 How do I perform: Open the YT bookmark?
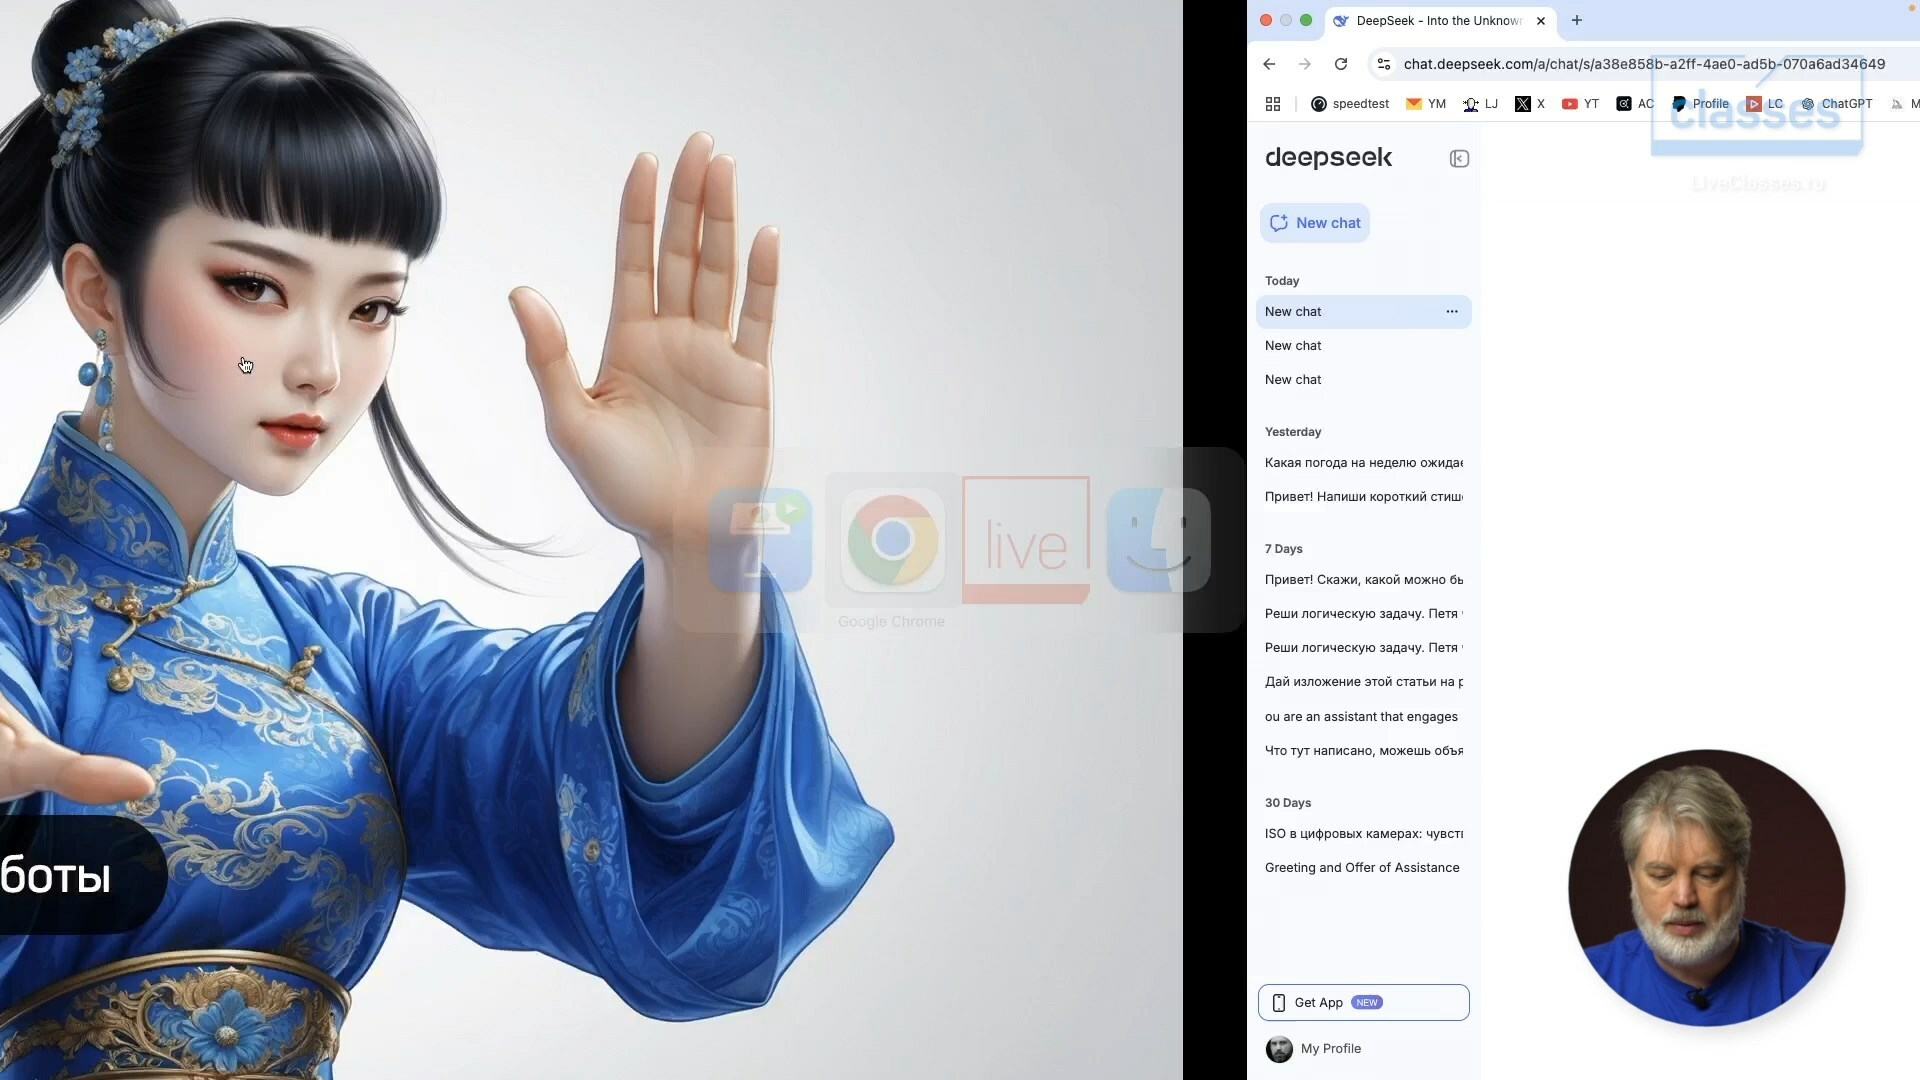[x=1580, y=104]
